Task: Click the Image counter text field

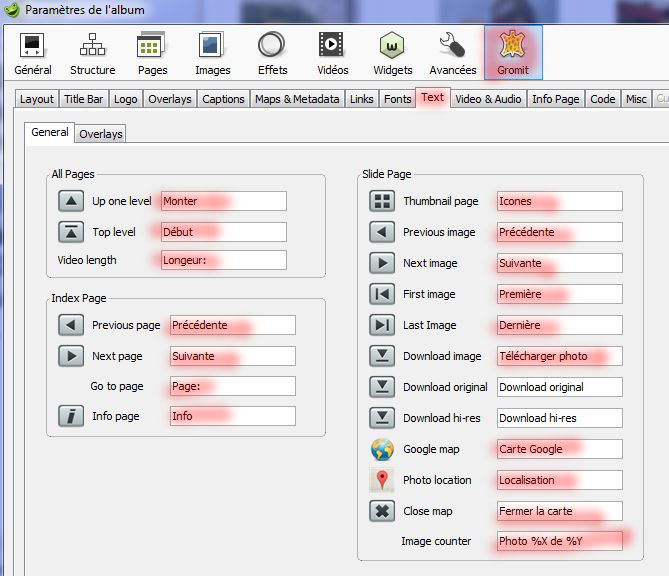Action: click(559, 541)
